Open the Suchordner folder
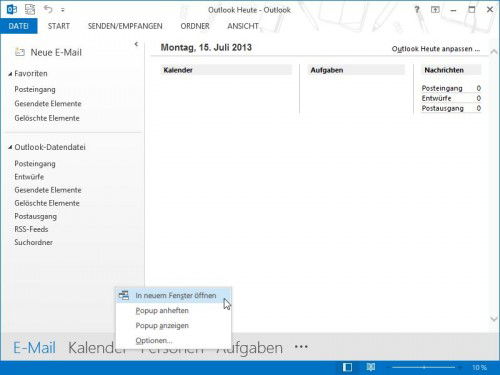 [34, 242]
